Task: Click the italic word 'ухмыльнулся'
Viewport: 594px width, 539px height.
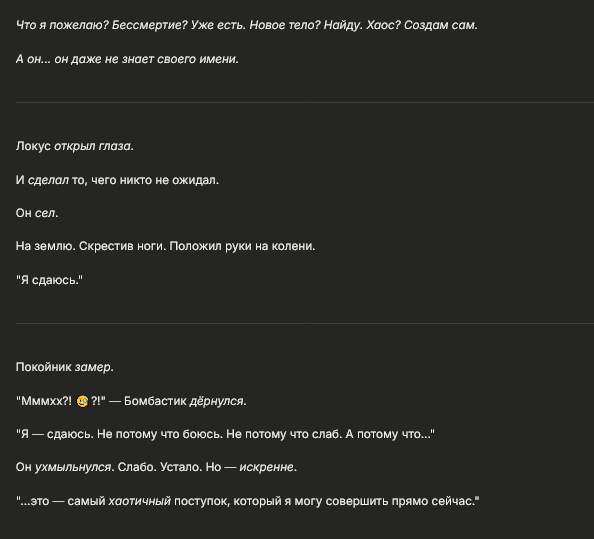Action: (73, 467)
